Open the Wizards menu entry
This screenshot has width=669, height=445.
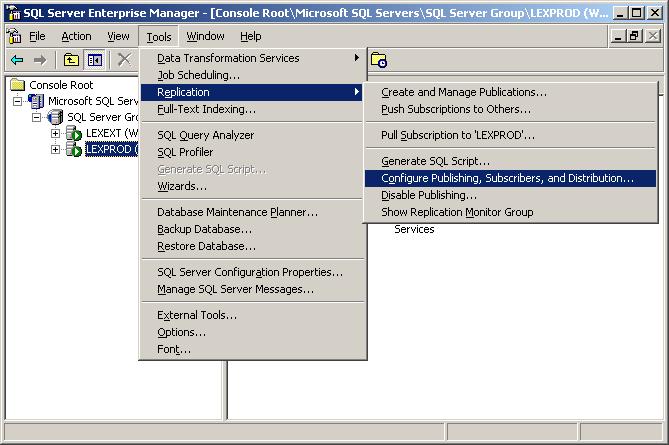(x=252, y=186)
